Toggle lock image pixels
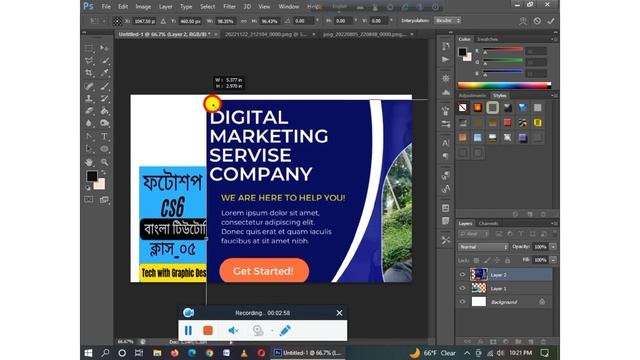Viewport: 640px width, 360px height. click(487, 260)
